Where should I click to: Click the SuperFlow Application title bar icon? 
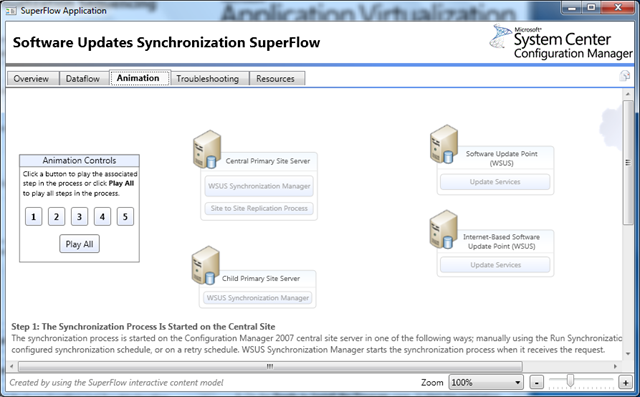[11, 11]
